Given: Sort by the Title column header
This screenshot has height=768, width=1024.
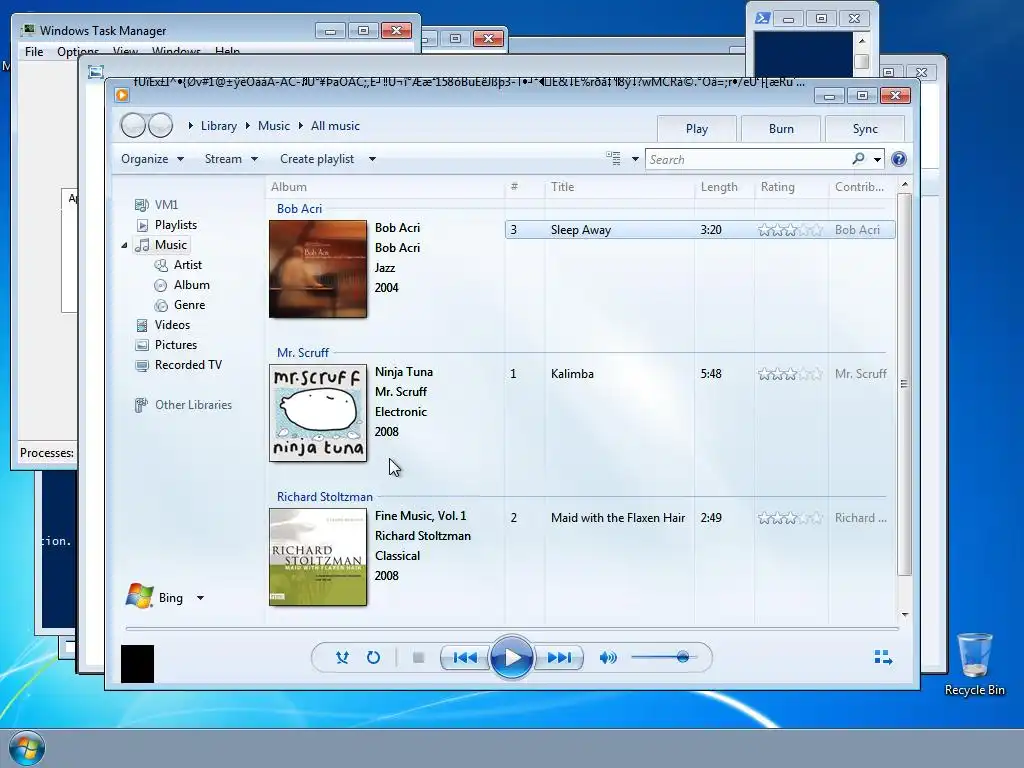Looking at the screenshot, I should point(620,187).
